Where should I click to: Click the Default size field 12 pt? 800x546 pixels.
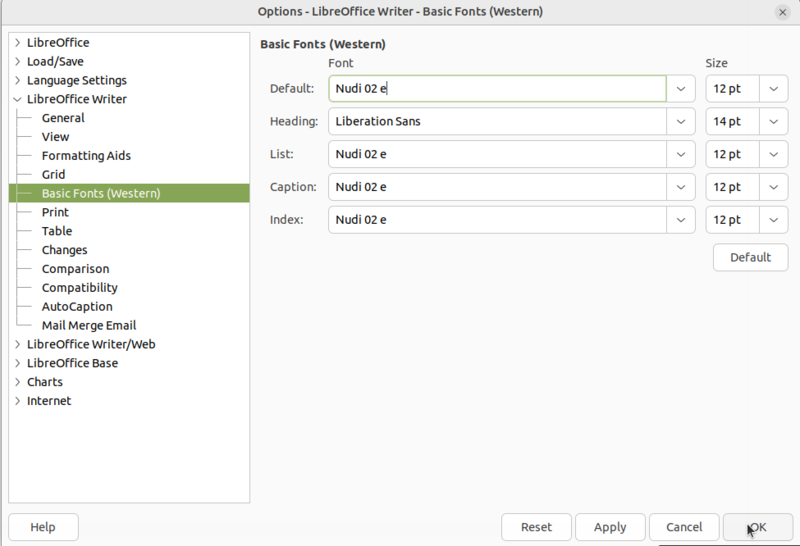coord(733,89)
